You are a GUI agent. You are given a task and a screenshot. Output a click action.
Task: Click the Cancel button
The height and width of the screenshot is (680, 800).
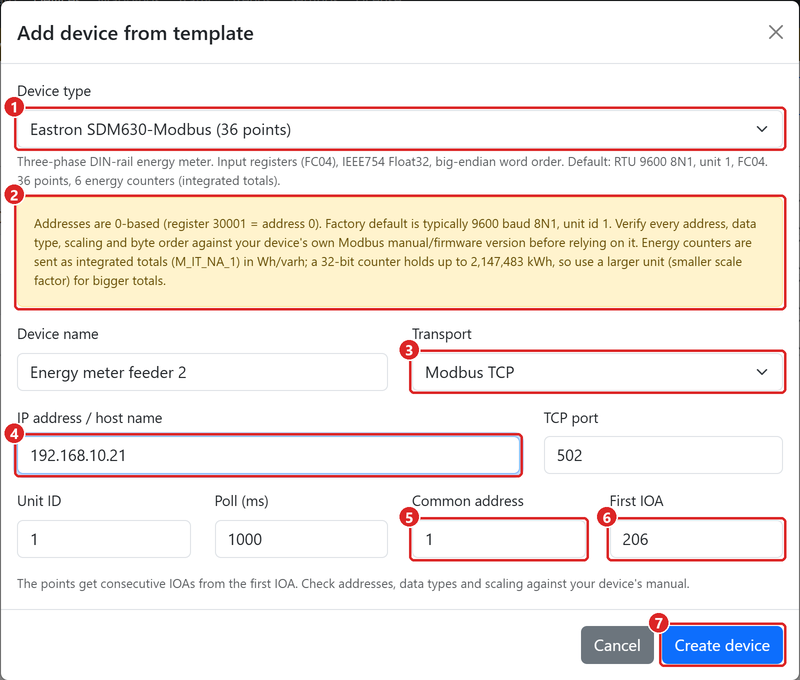point(617,645)
